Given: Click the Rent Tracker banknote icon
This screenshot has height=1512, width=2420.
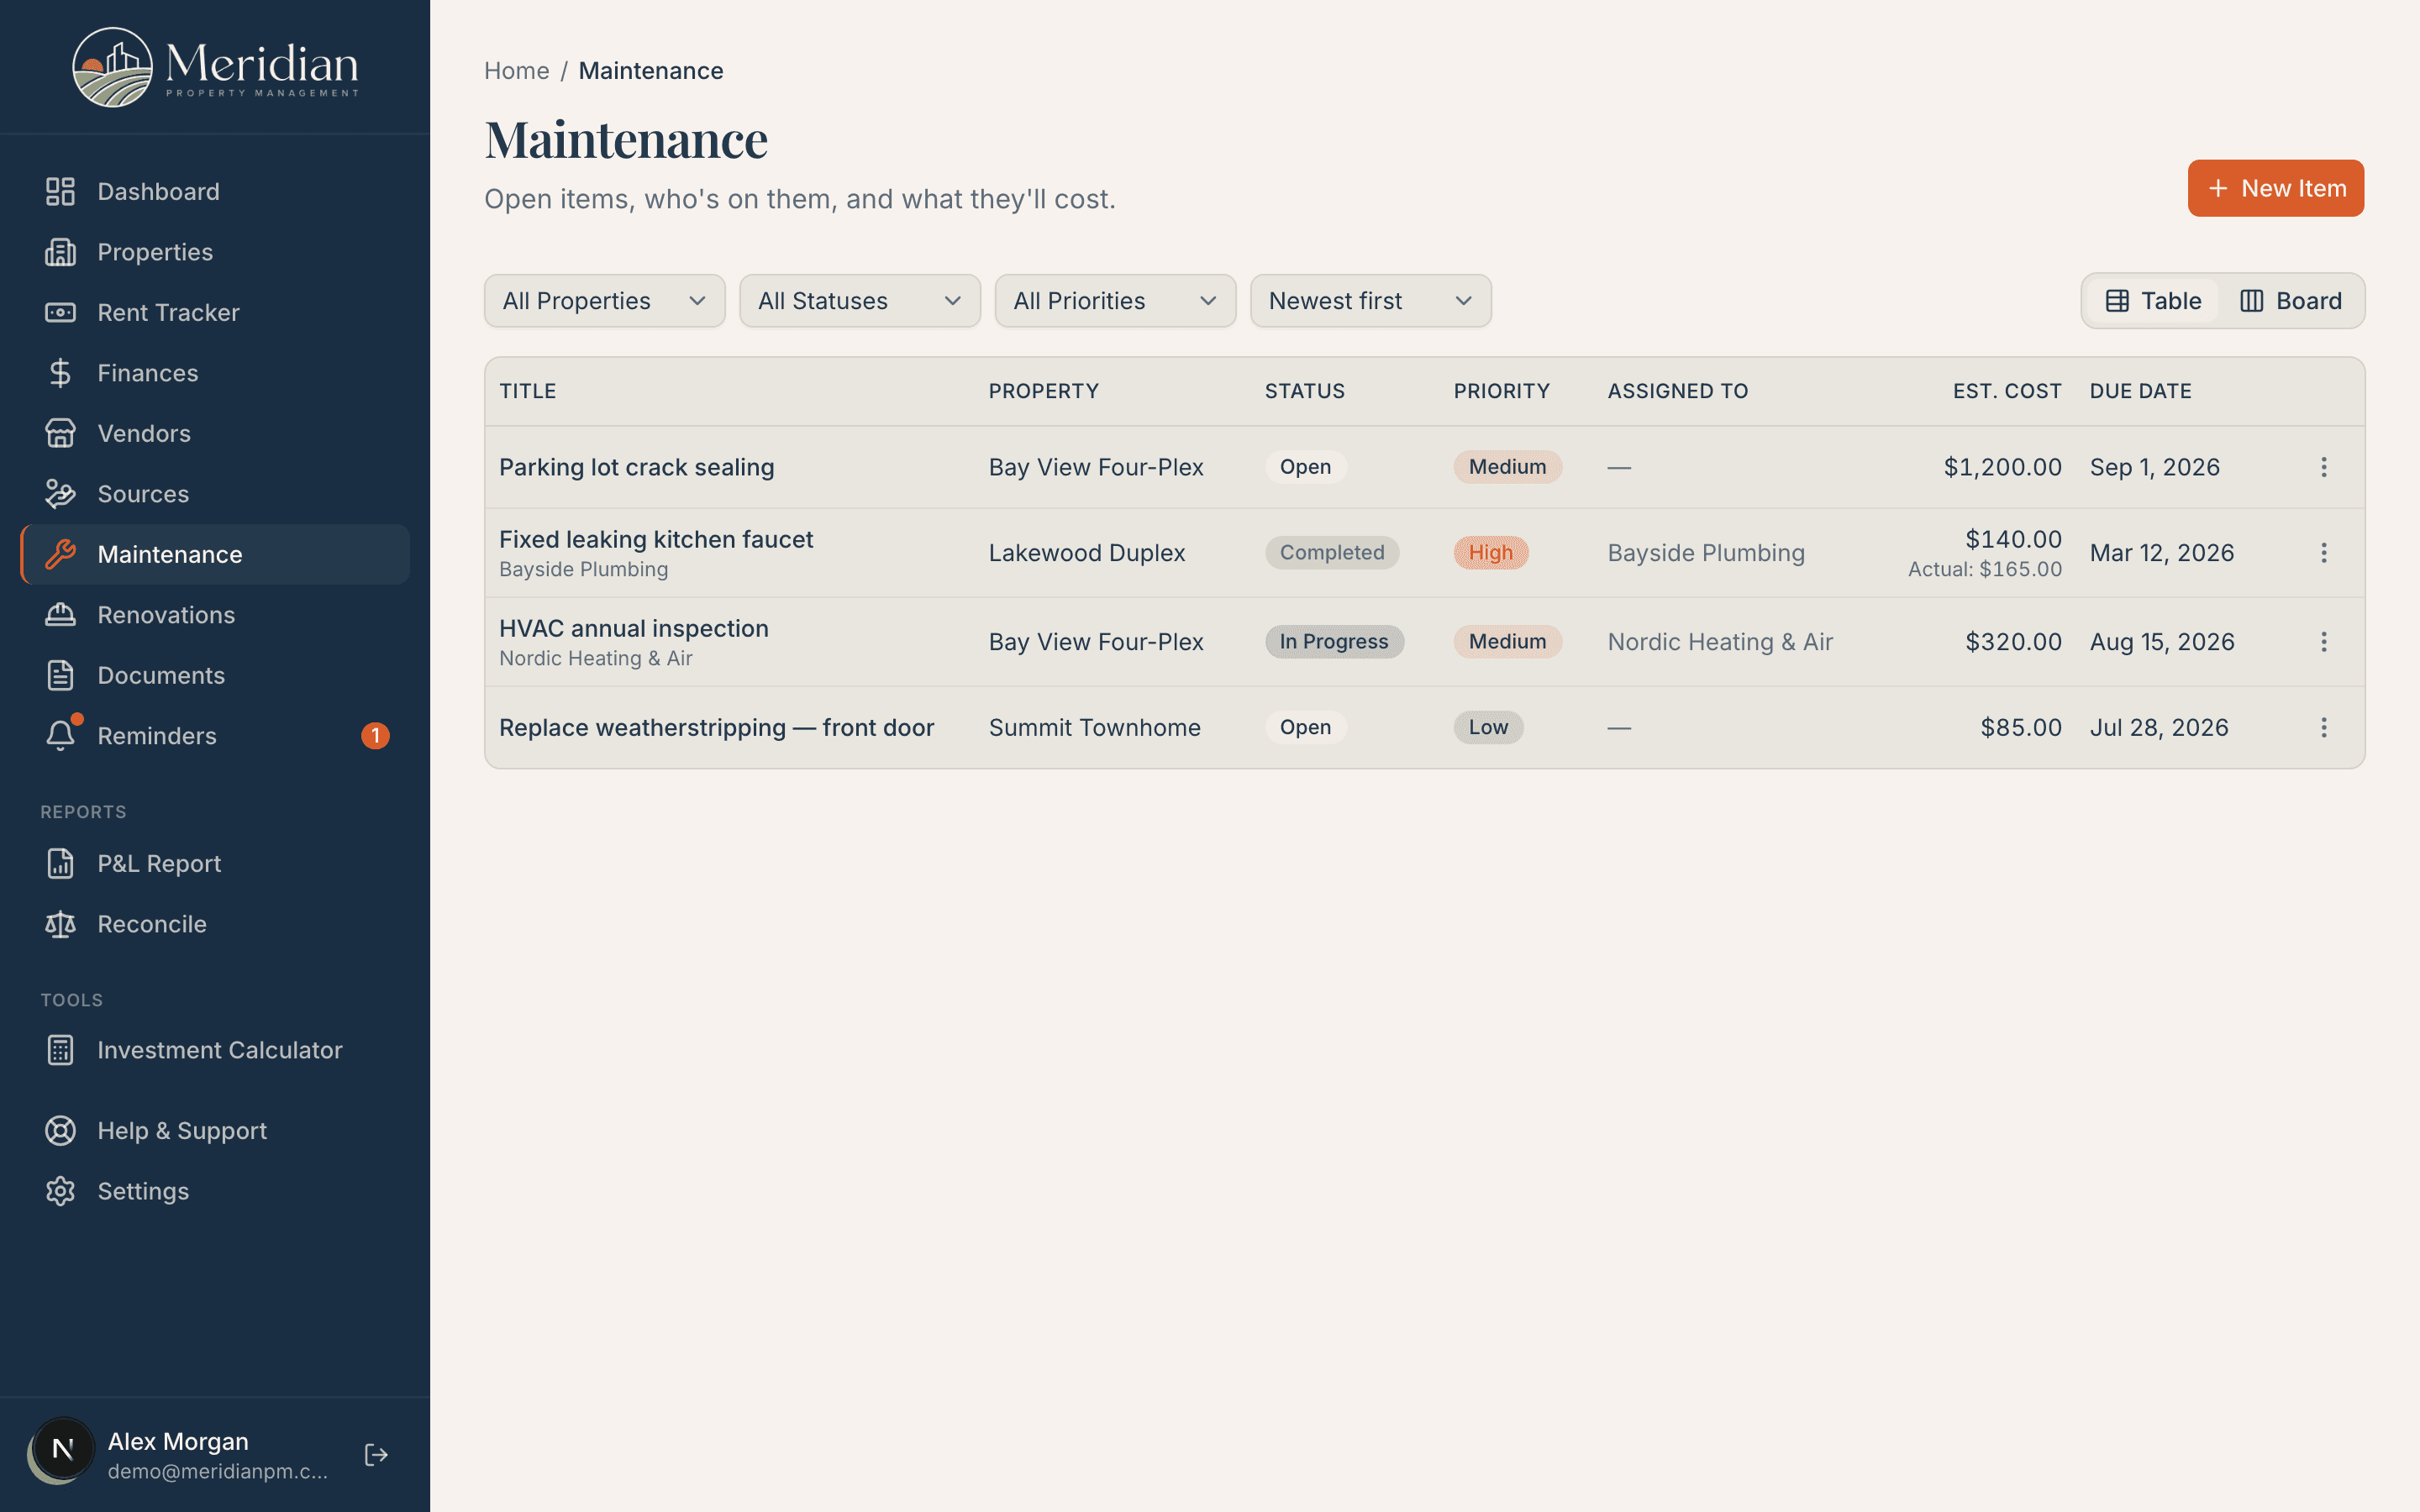Looking at the screenshot, I should [60, 312].
